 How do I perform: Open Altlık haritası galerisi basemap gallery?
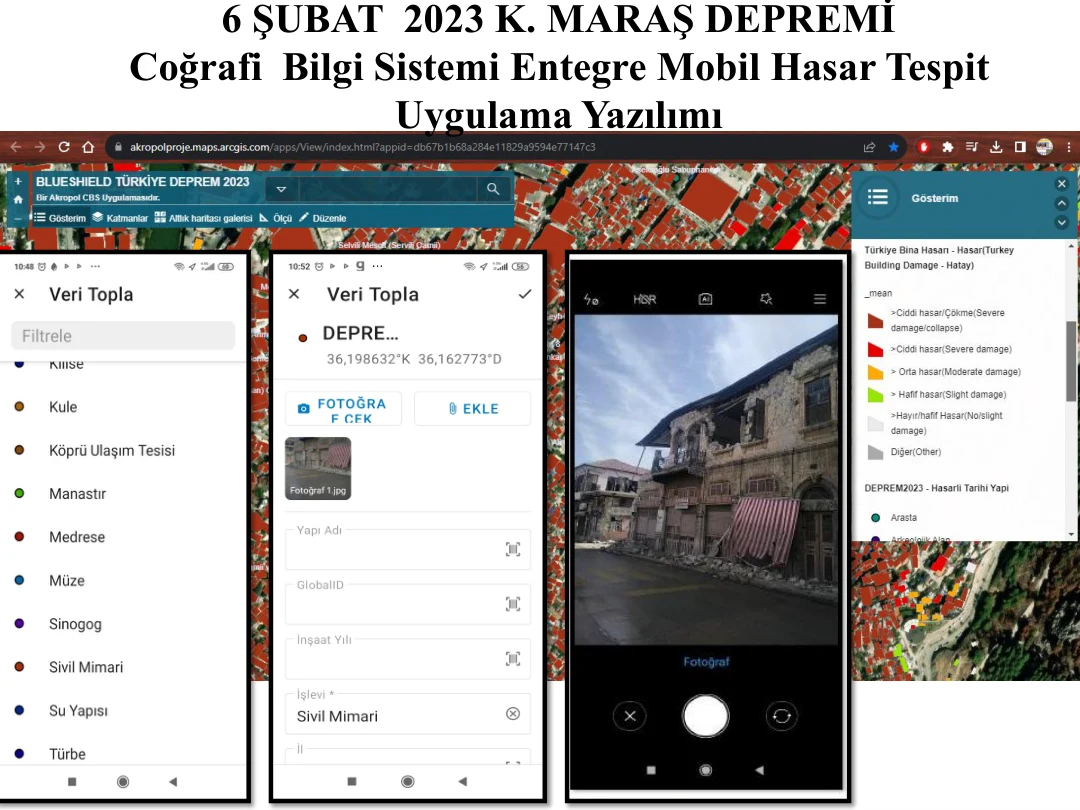(203, 218)
